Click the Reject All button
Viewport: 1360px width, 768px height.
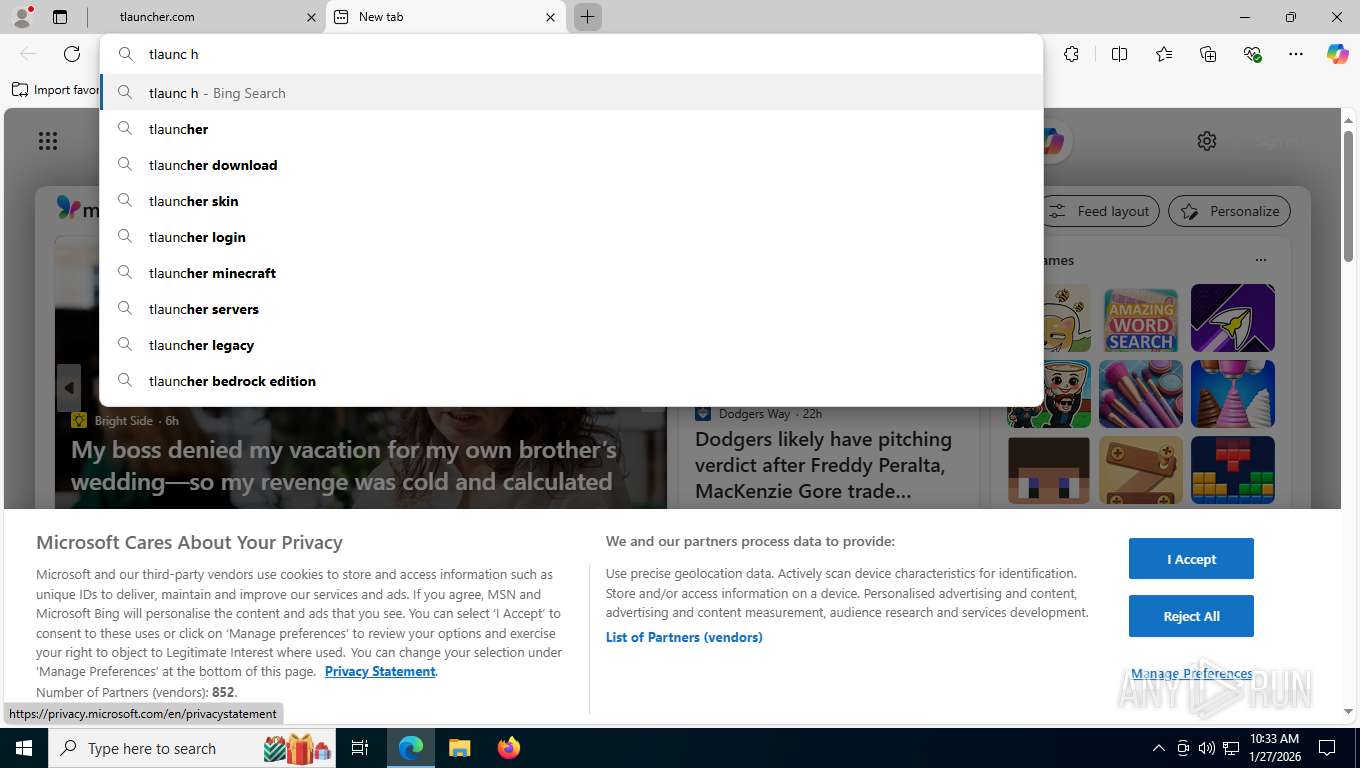coord(1191,616)
